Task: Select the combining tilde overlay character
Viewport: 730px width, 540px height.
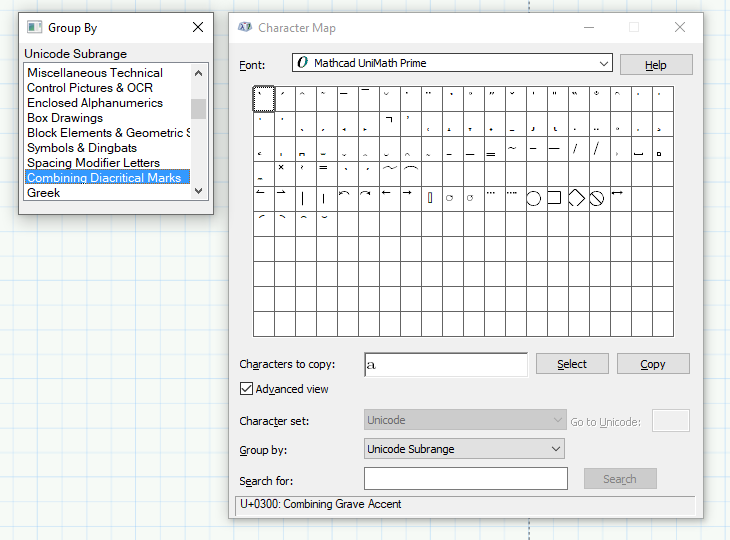Action: [x=516, y=149]
